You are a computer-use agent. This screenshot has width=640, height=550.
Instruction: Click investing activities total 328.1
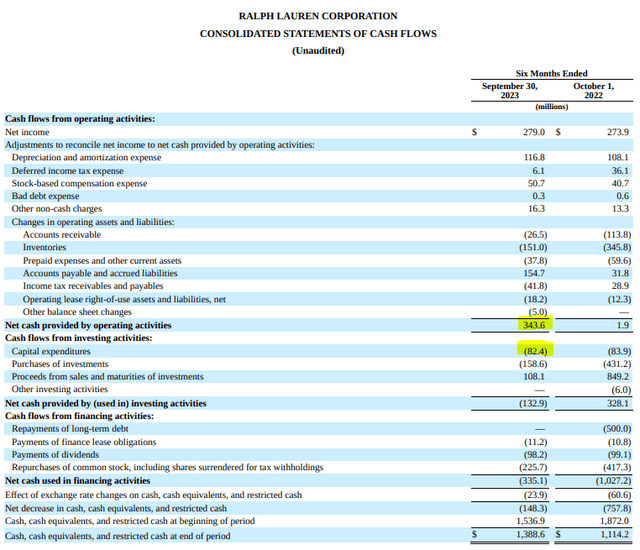618,404
